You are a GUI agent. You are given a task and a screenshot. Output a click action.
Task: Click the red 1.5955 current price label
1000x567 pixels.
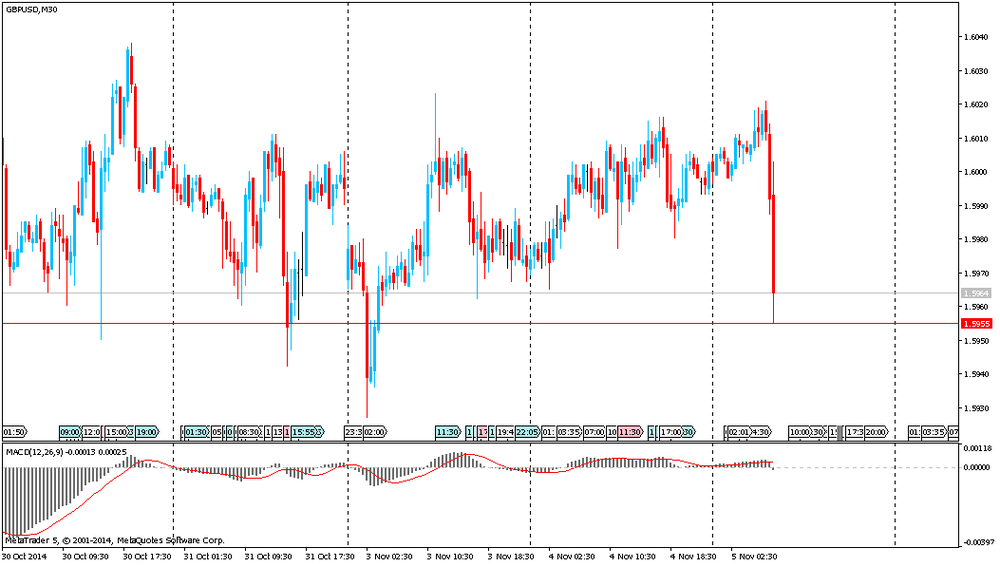pyautogui.click(x=975, y=324)
